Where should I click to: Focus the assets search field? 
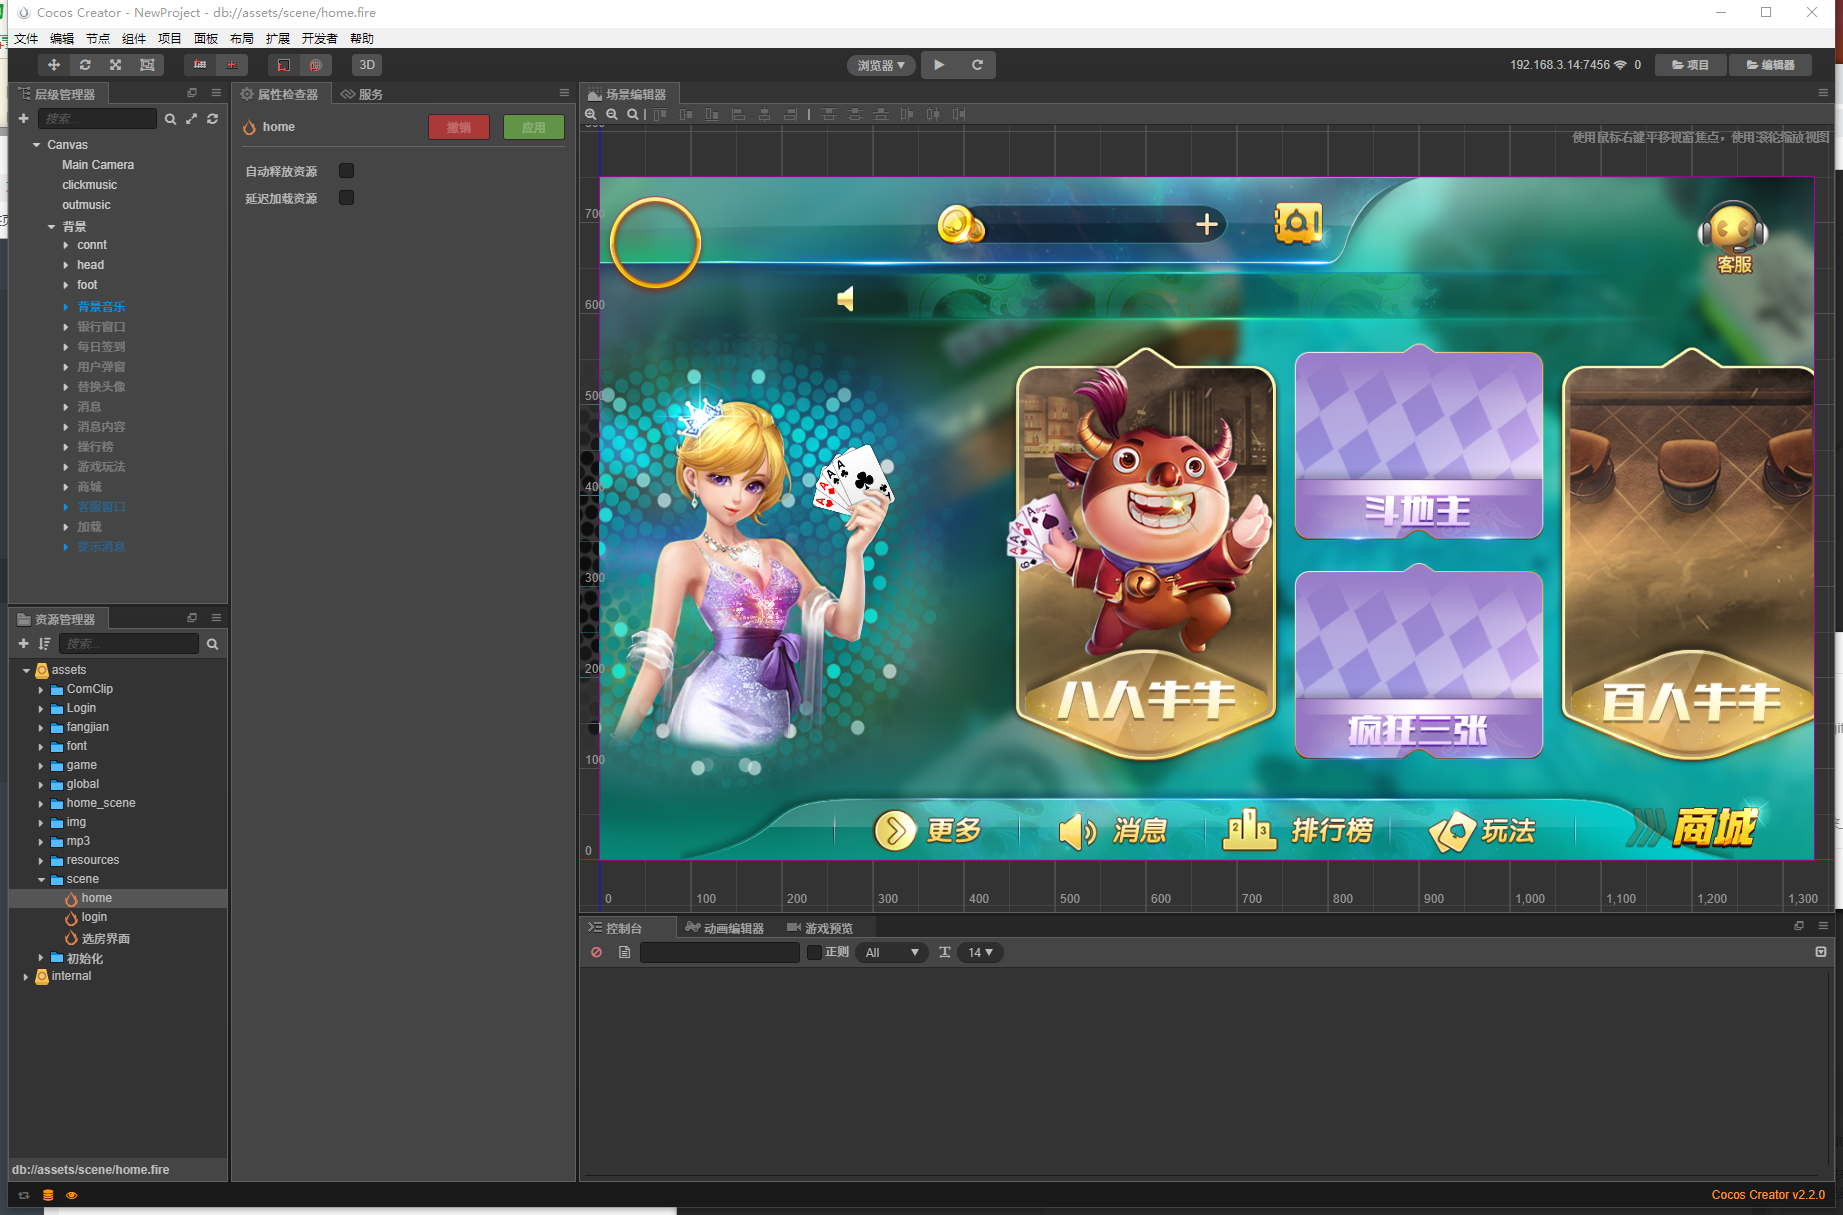click(129, 644)
